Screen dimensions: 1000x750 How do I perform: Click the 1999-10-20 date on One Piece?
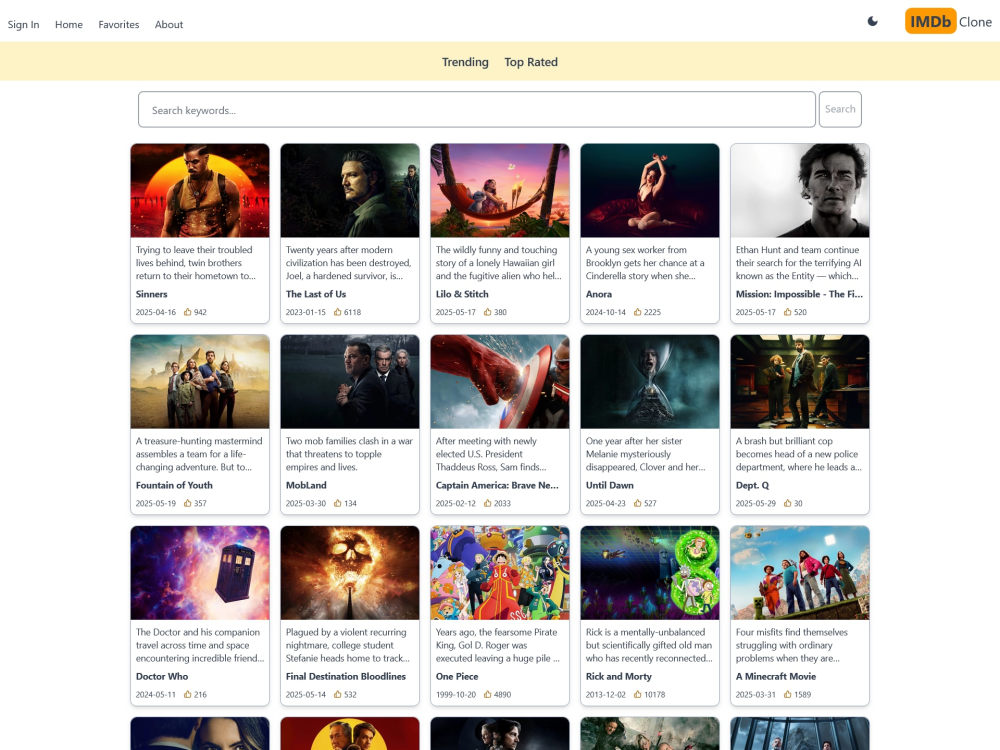456,695
